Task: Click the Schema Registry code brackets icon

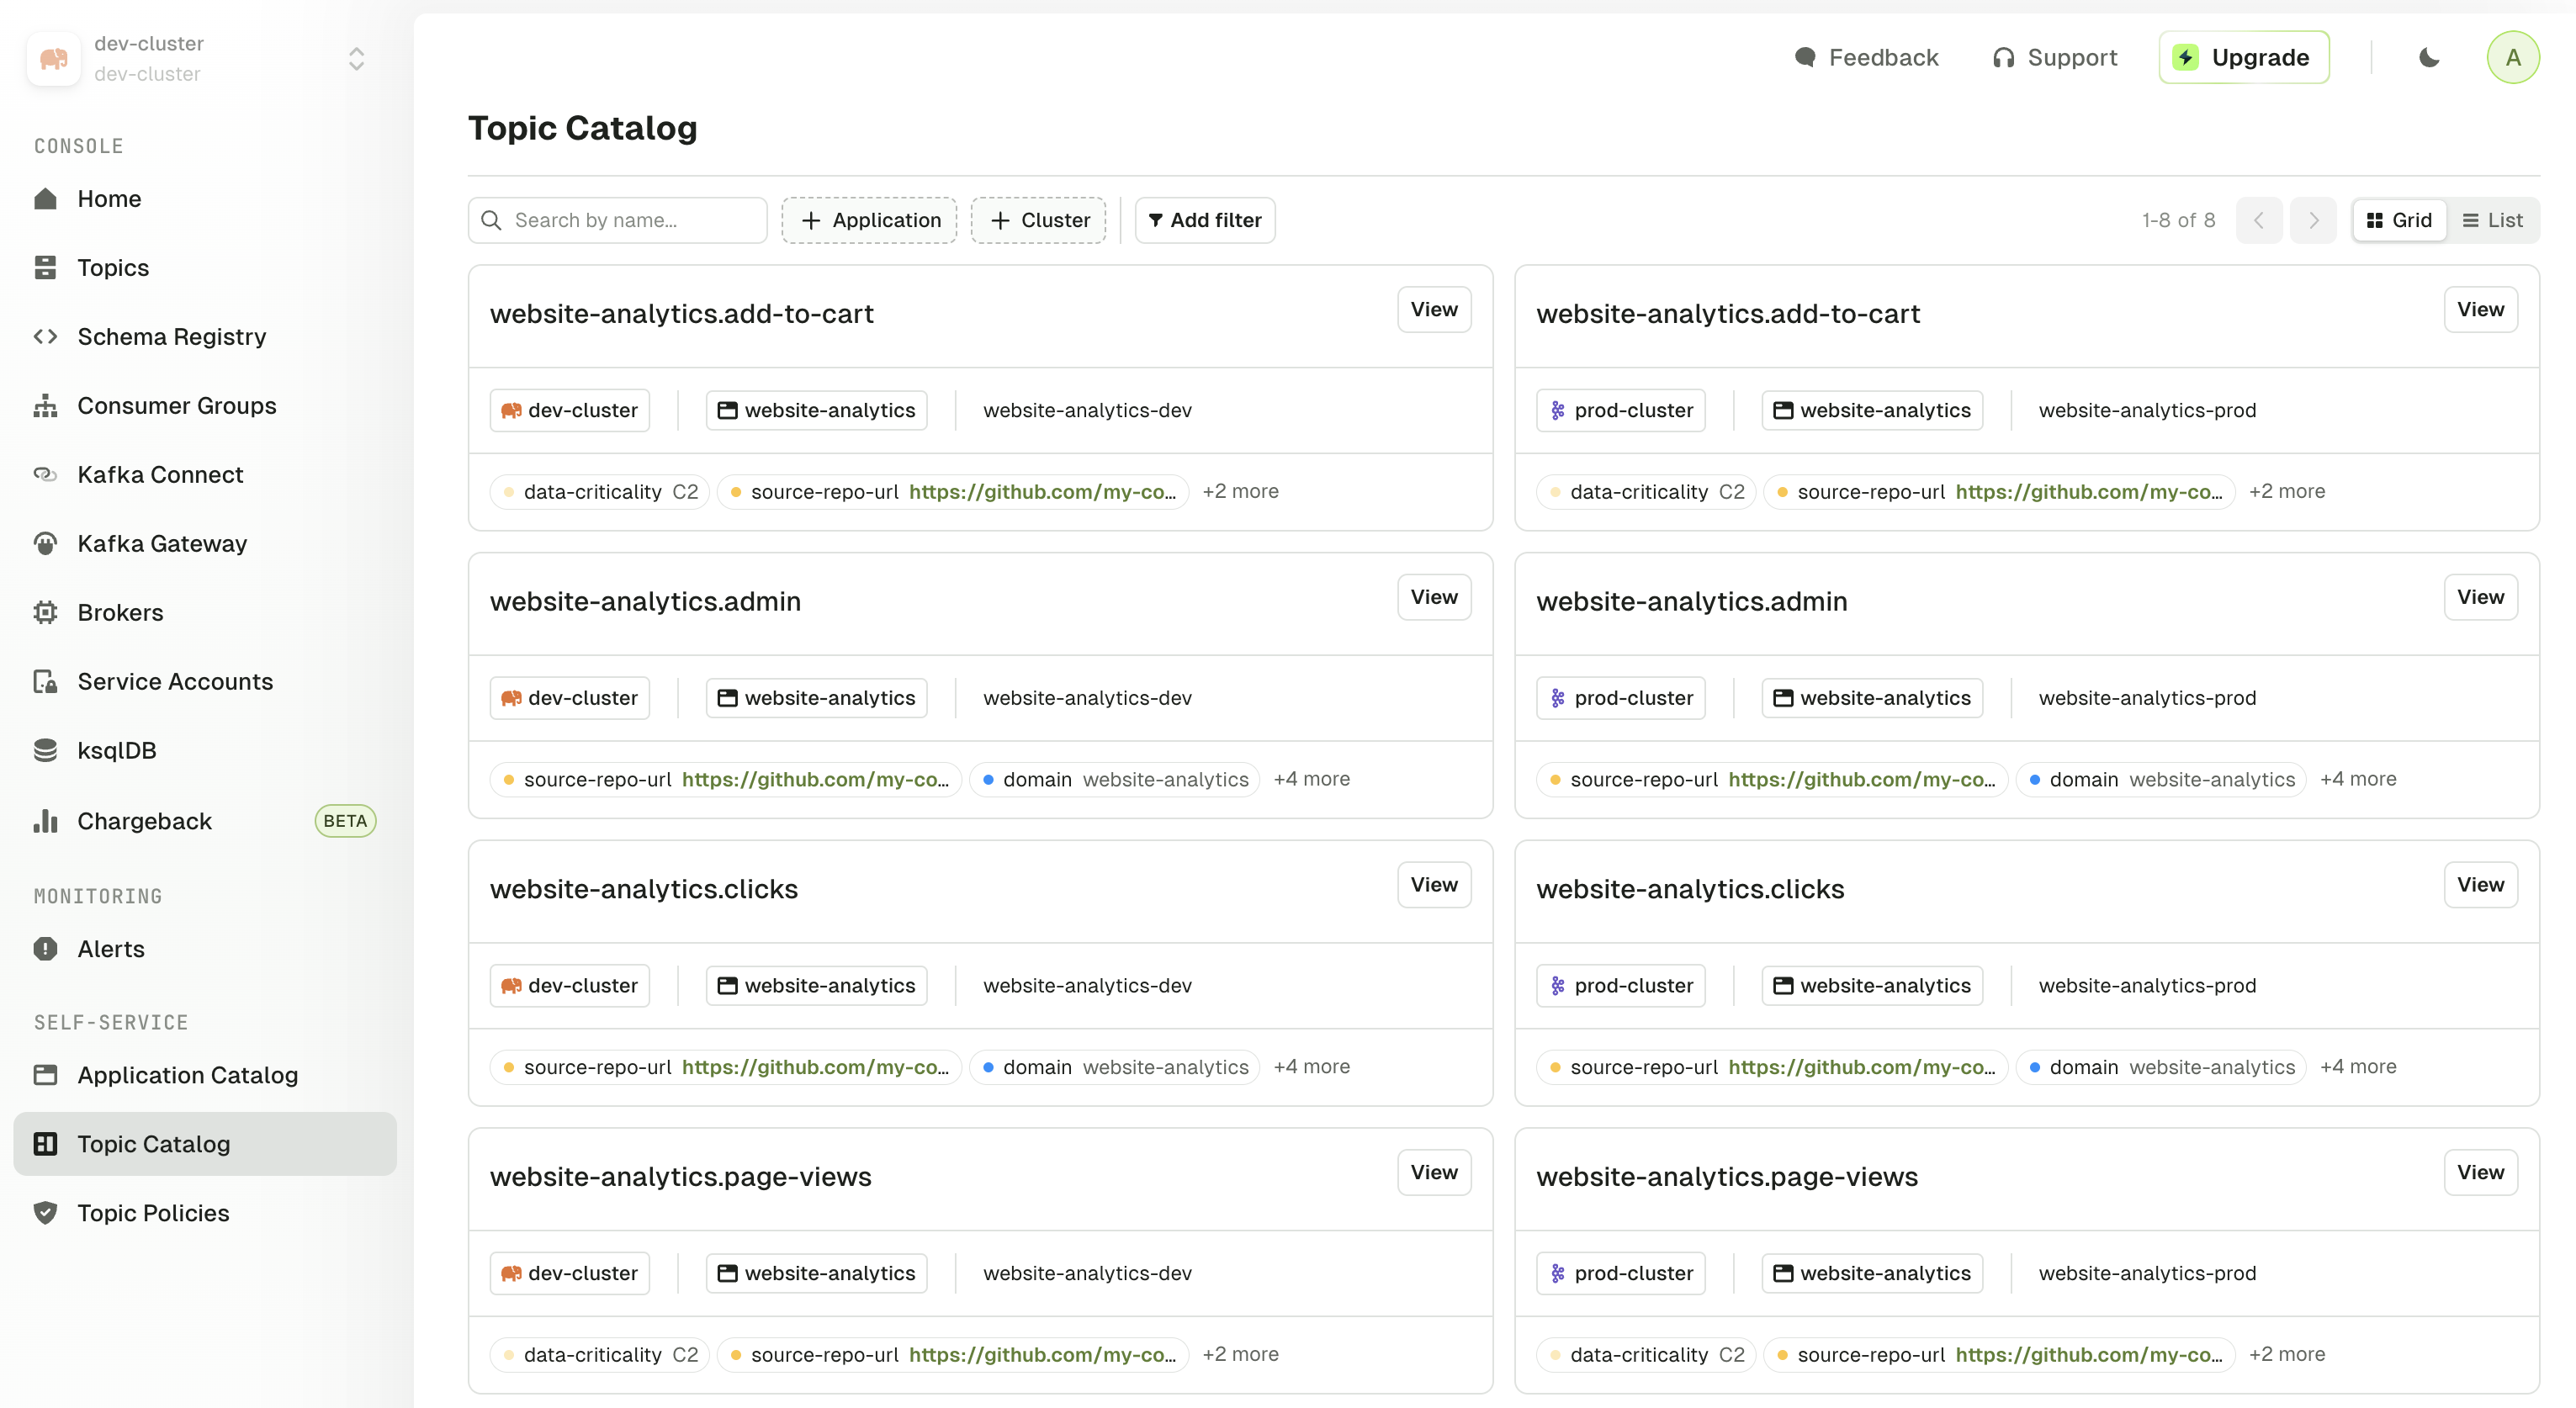Action: click(x=45, y=337)
